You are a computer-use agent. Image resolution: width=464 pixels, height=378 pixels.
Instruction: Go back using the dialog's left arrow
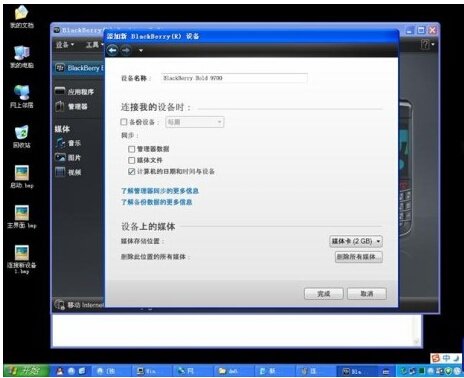coord(113,50)
